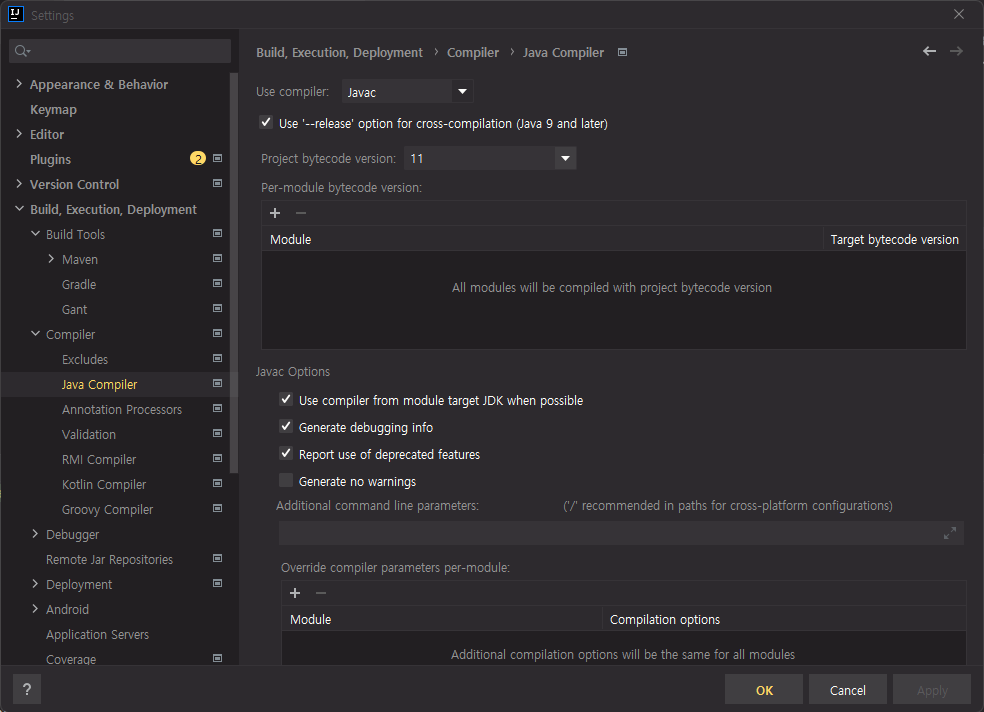The width and height of the screenshot is (984, 712).
Task: Click the project-level icon beside Remote Jar Repositories
Action: tap(217, 559)
